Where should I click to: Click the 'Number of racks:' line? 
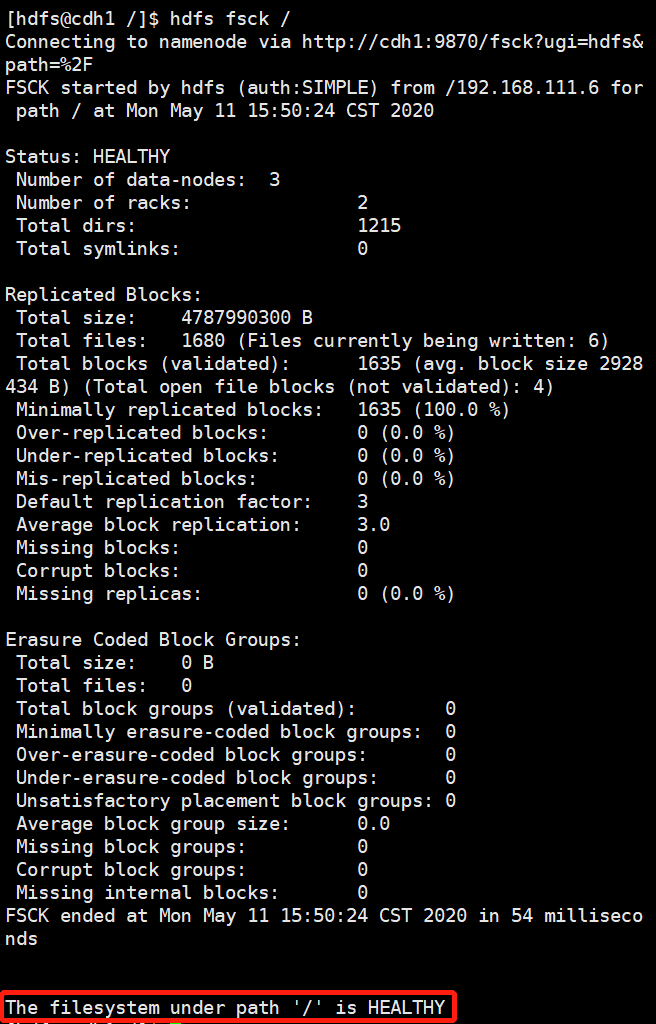(x=191, y=202)
